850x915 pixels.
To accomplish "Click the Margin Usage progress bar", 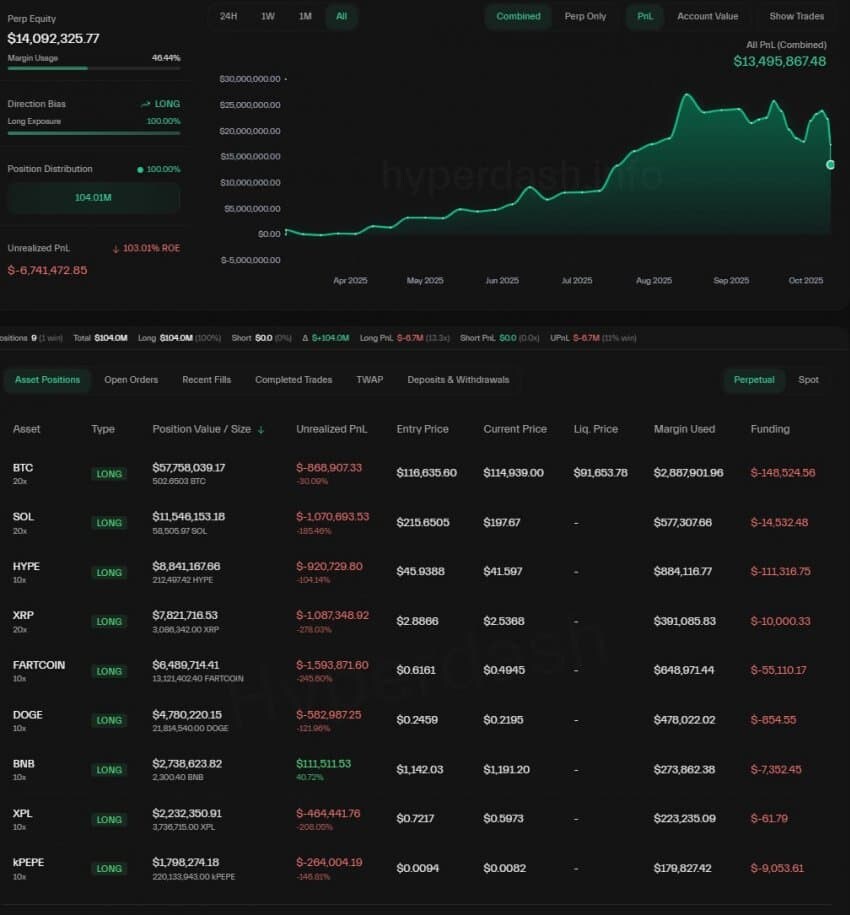I will click(94, 69).
